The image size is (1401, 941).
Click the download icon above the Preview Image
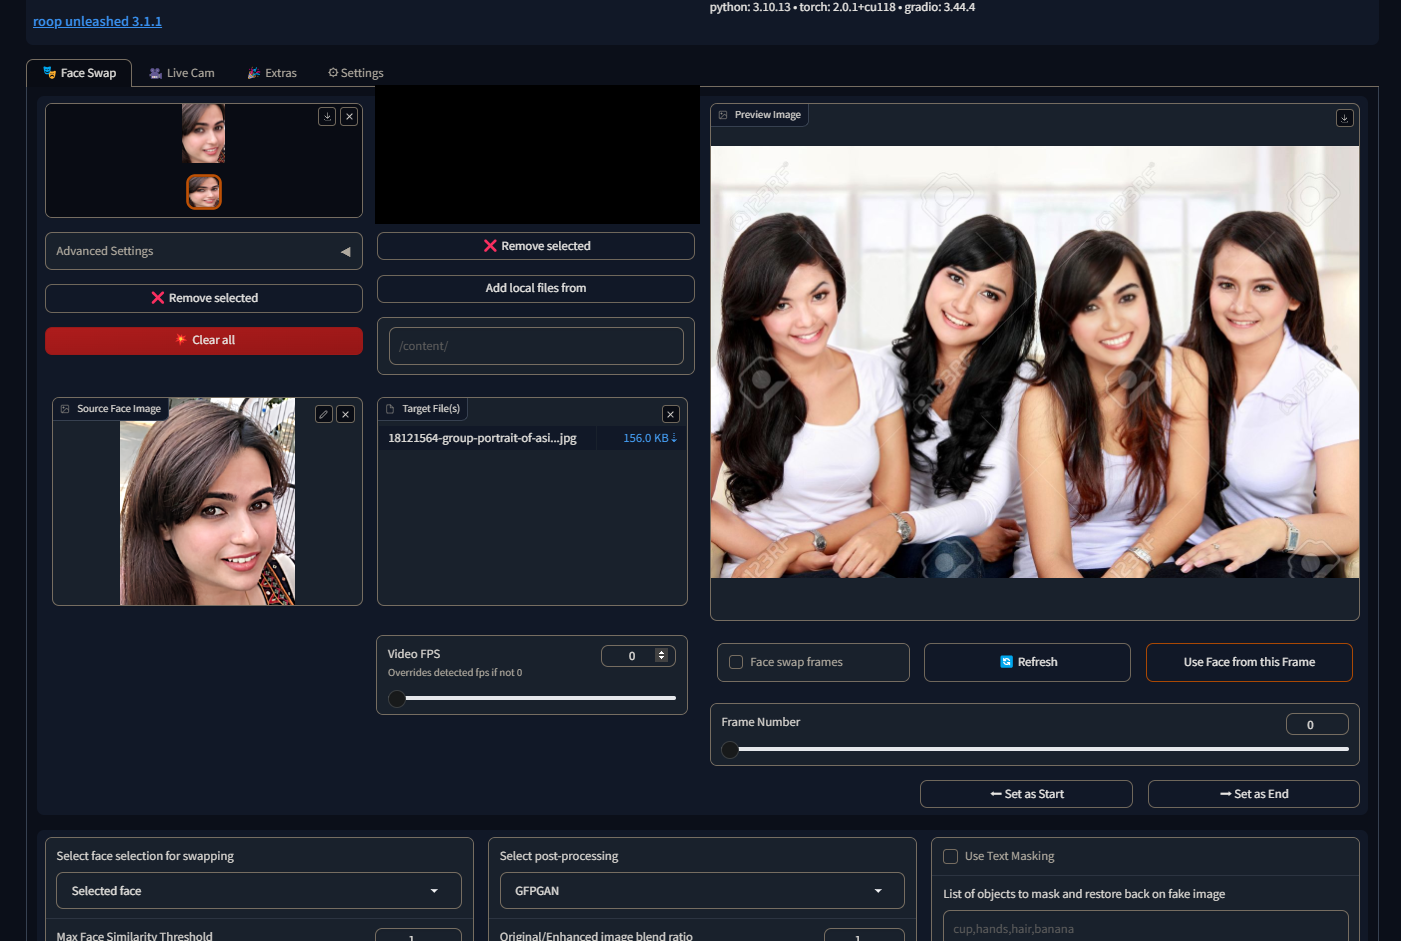(x=1344, y=117)
